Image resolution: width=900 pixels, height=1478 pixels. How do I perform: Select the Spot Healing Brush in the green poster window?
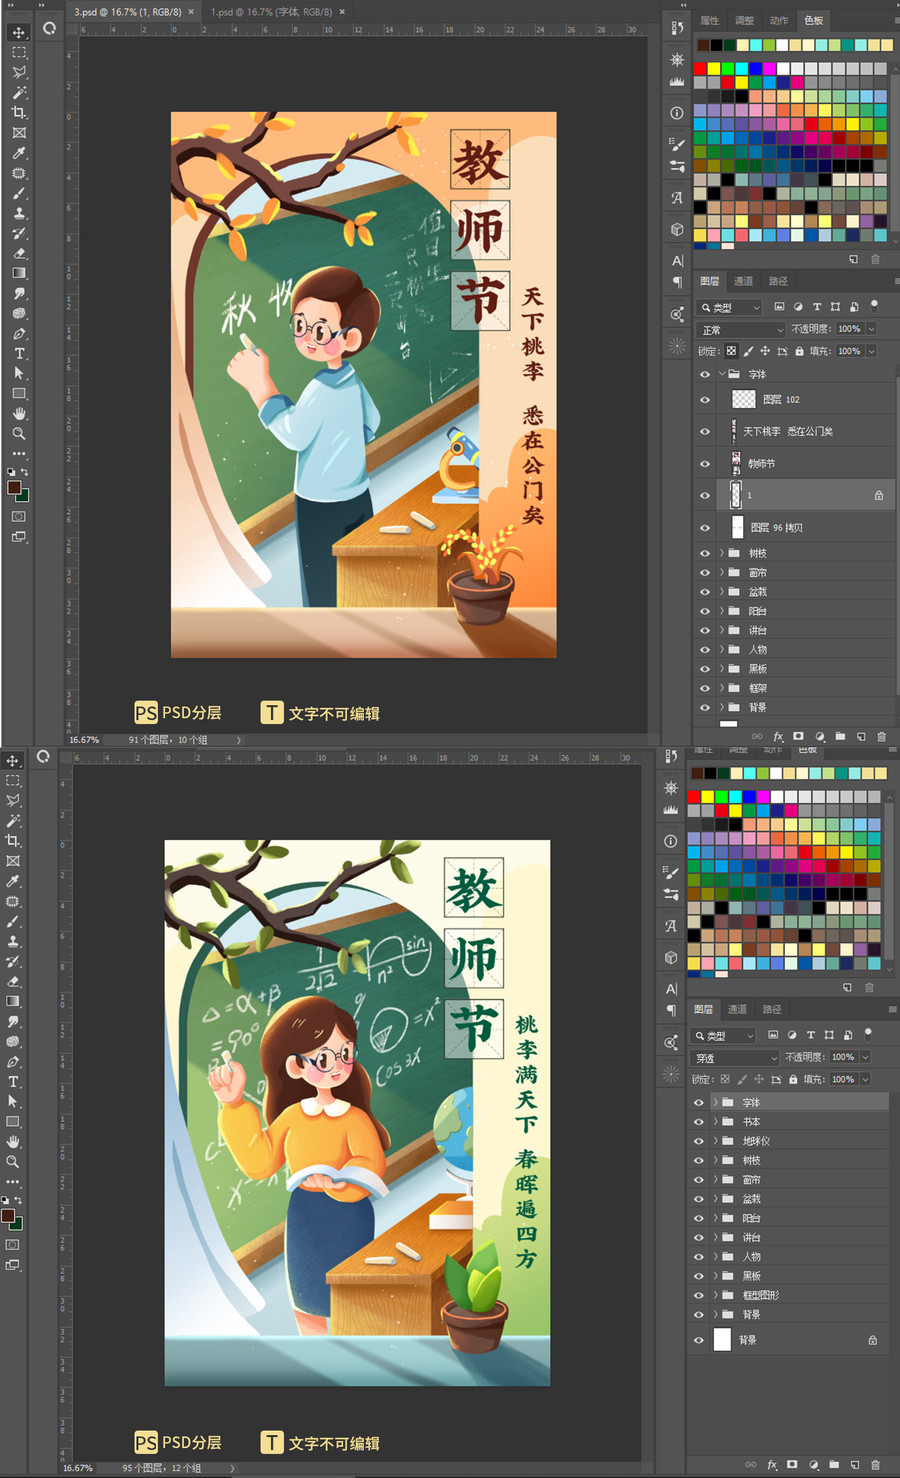click(13, 901)
